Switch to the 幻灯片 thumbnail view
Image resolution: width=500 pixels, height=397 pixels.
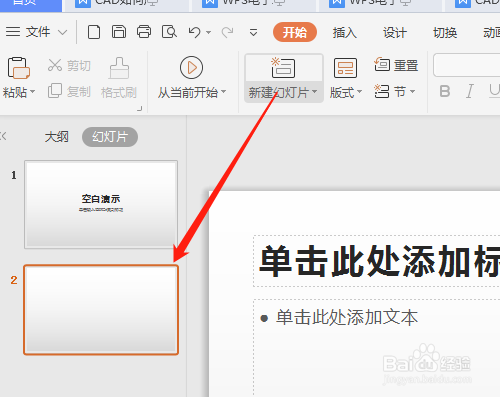(110, 137)
